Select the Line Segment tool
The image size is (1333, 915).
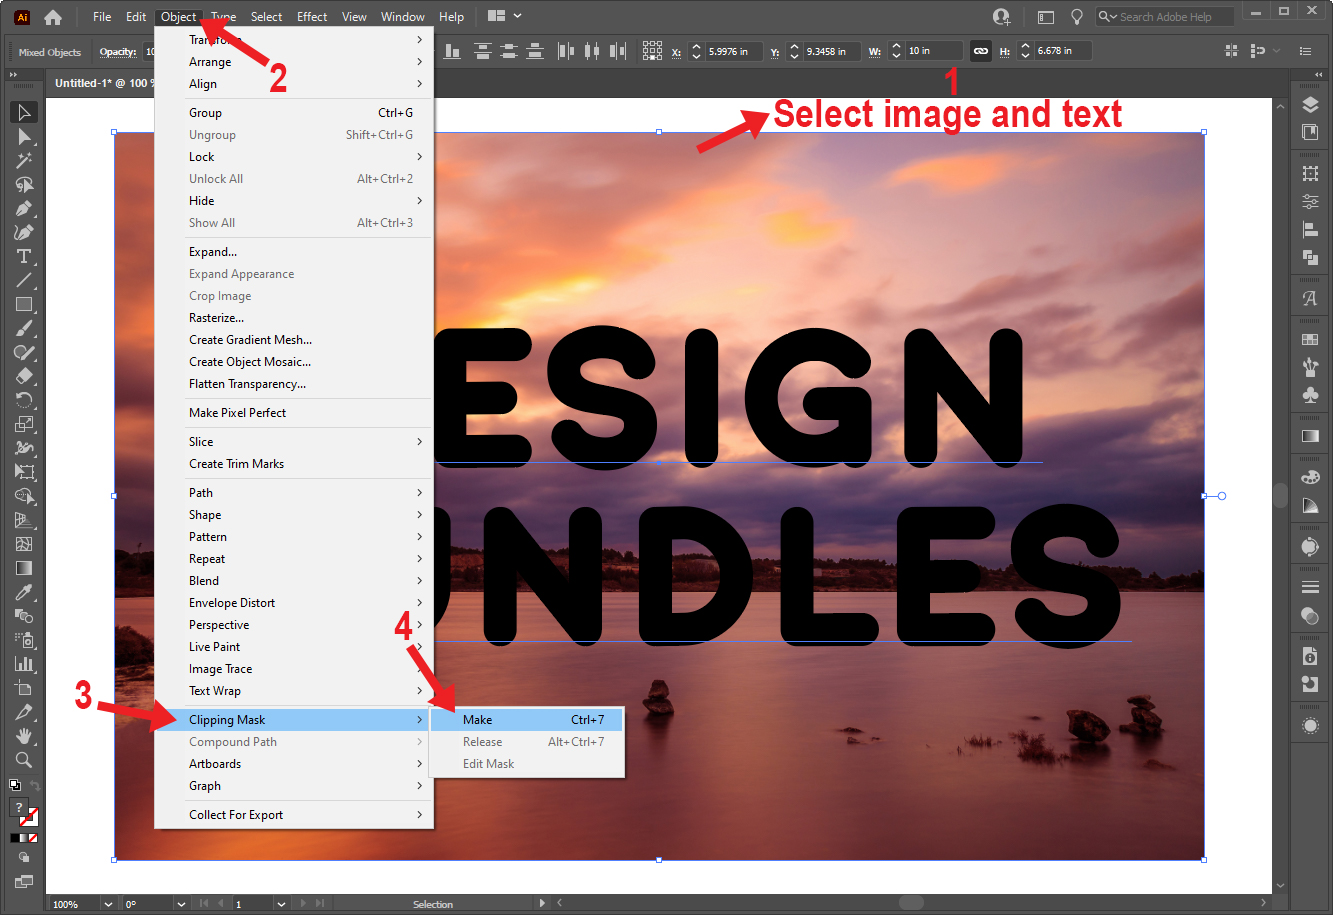24,280
